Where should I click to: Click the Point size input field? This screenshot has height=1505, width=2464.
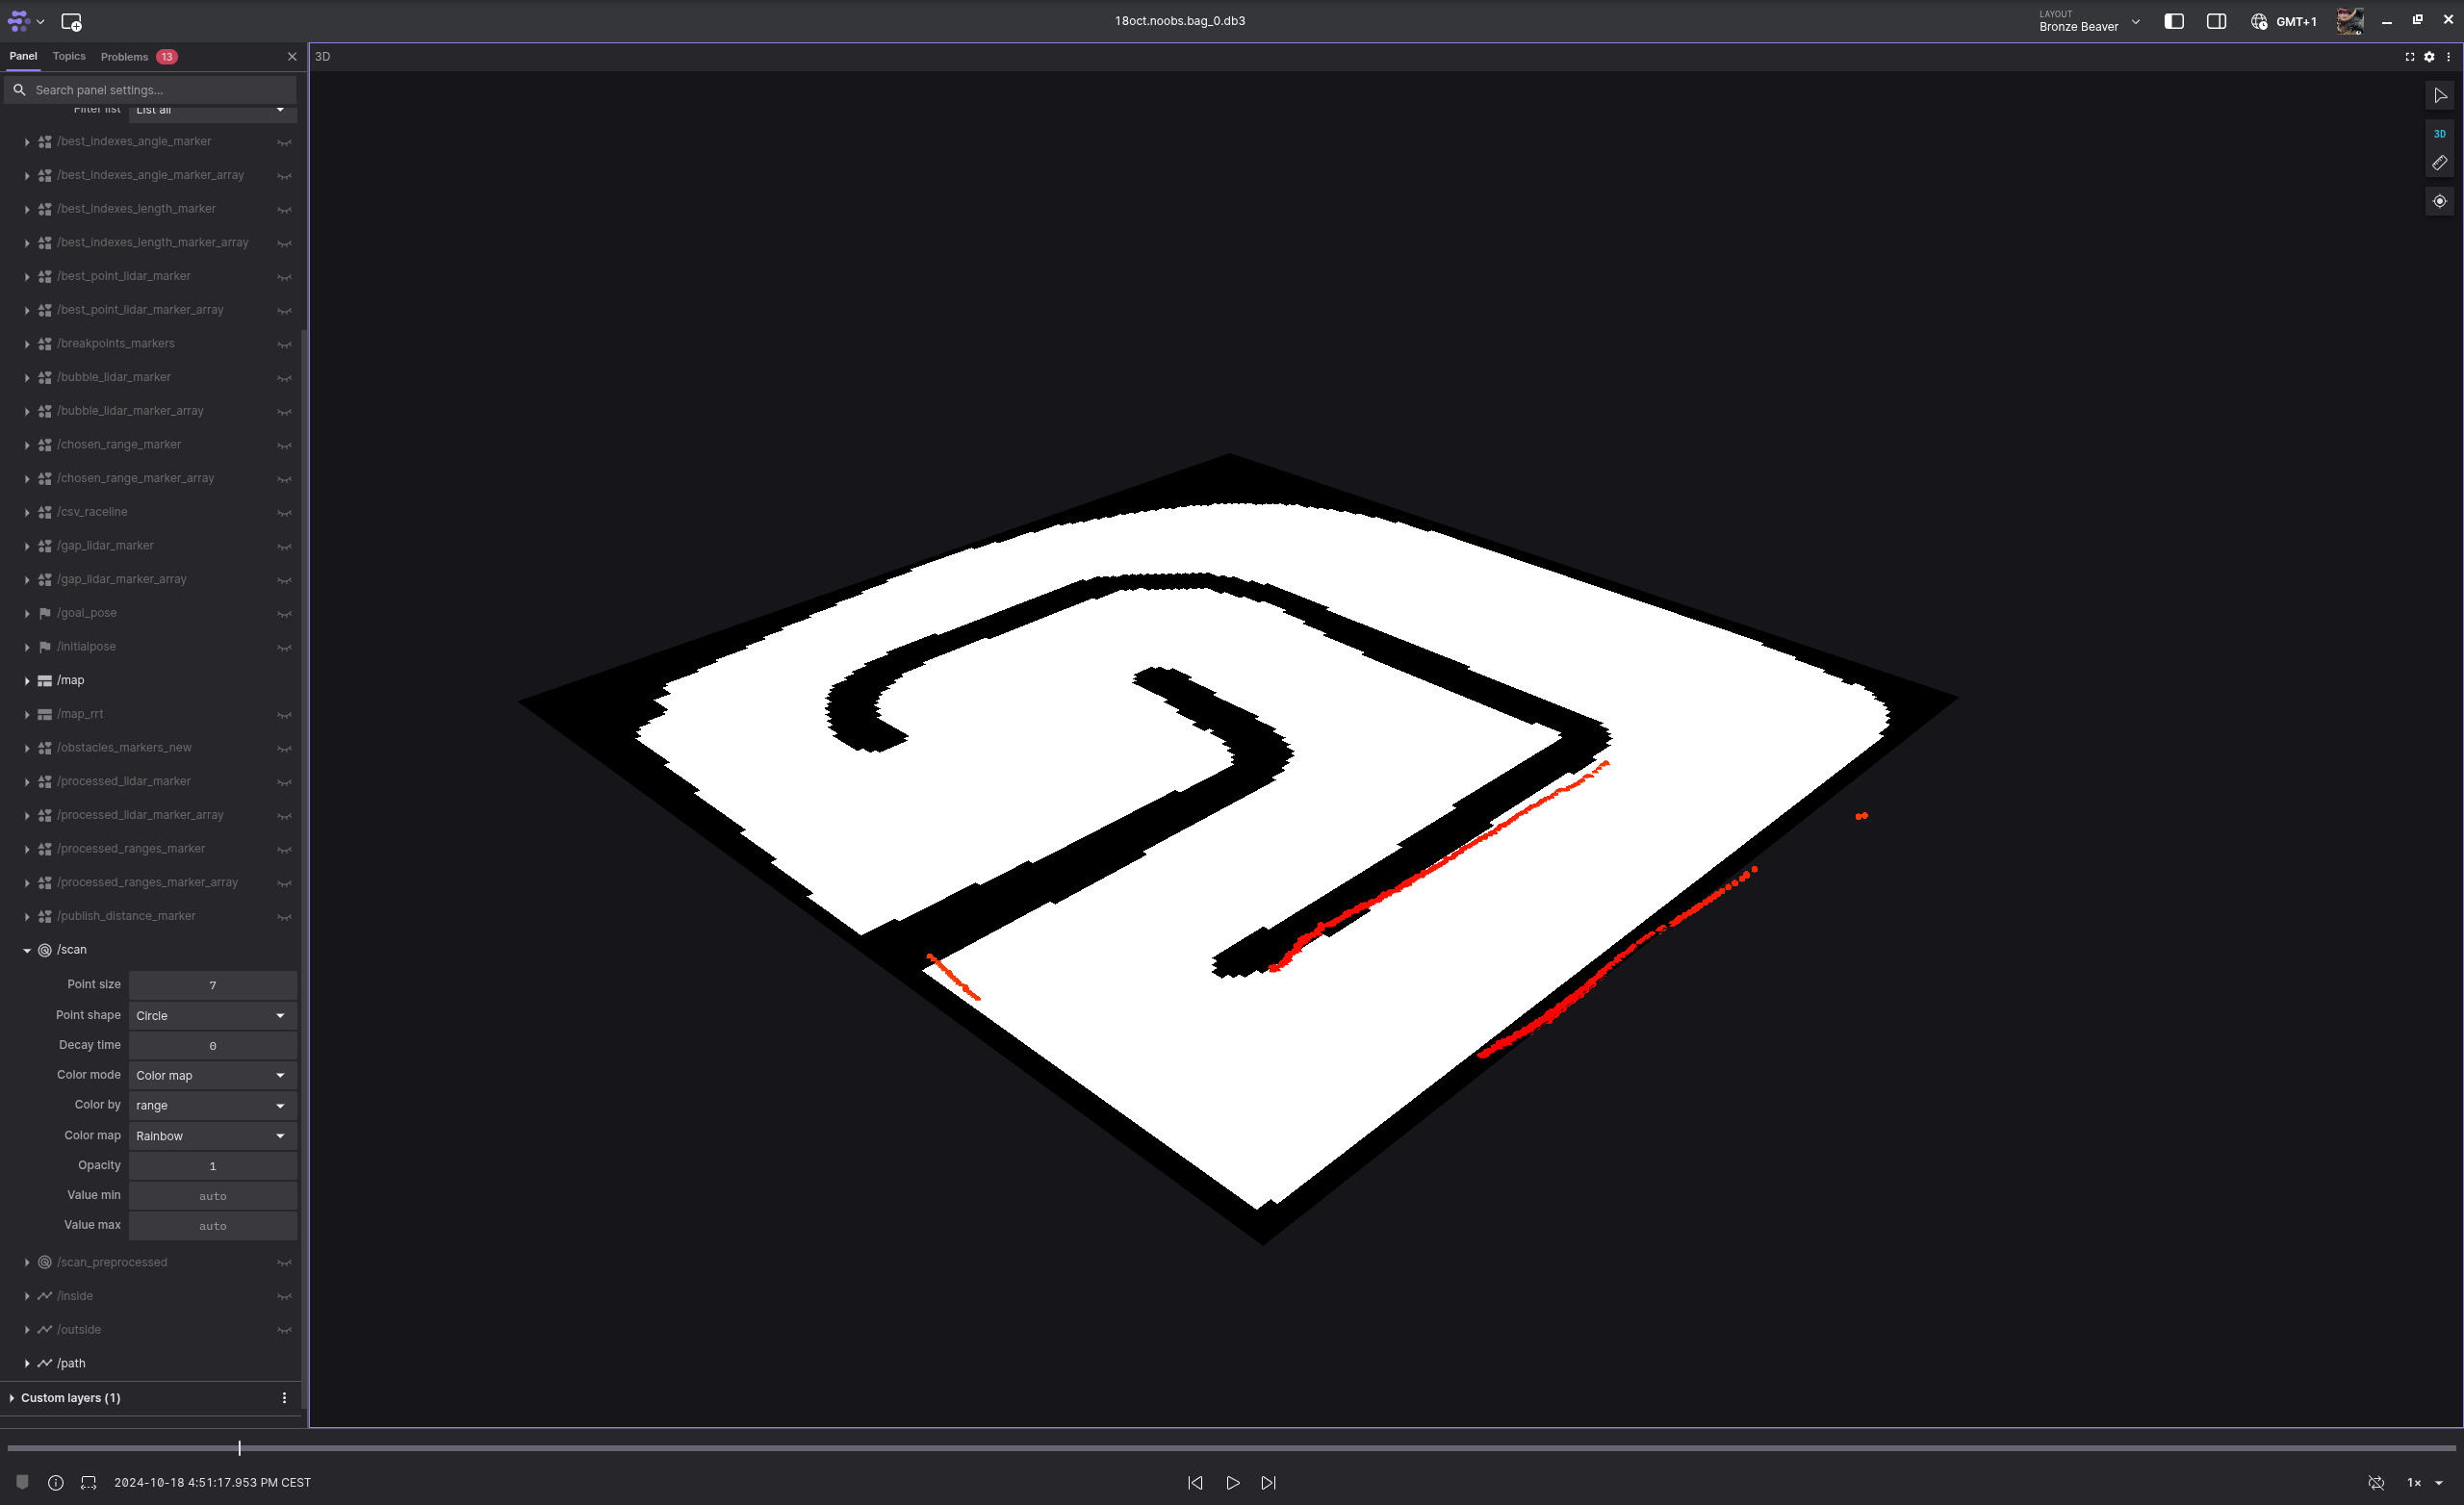tap(212, 985)
